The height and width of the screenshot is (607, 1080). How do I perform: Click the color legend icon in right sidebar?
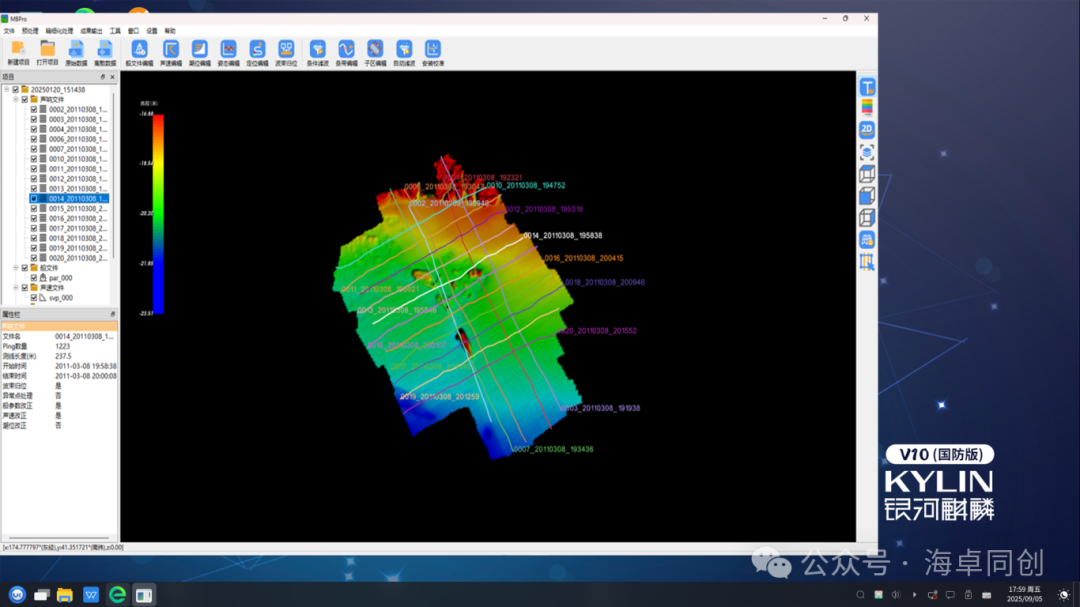(867, 107)
